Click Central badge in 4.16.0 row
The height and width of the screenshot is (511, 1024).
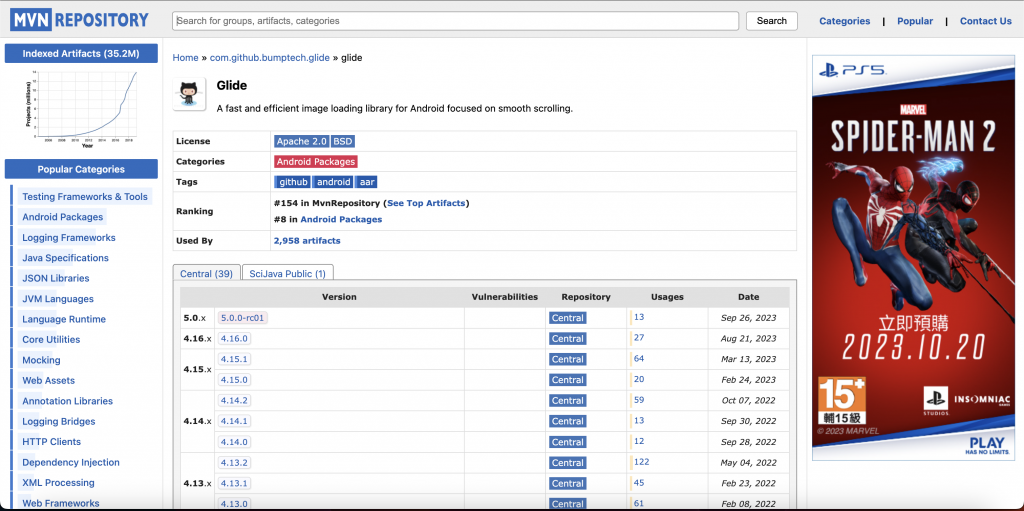(x=568, y=338)
